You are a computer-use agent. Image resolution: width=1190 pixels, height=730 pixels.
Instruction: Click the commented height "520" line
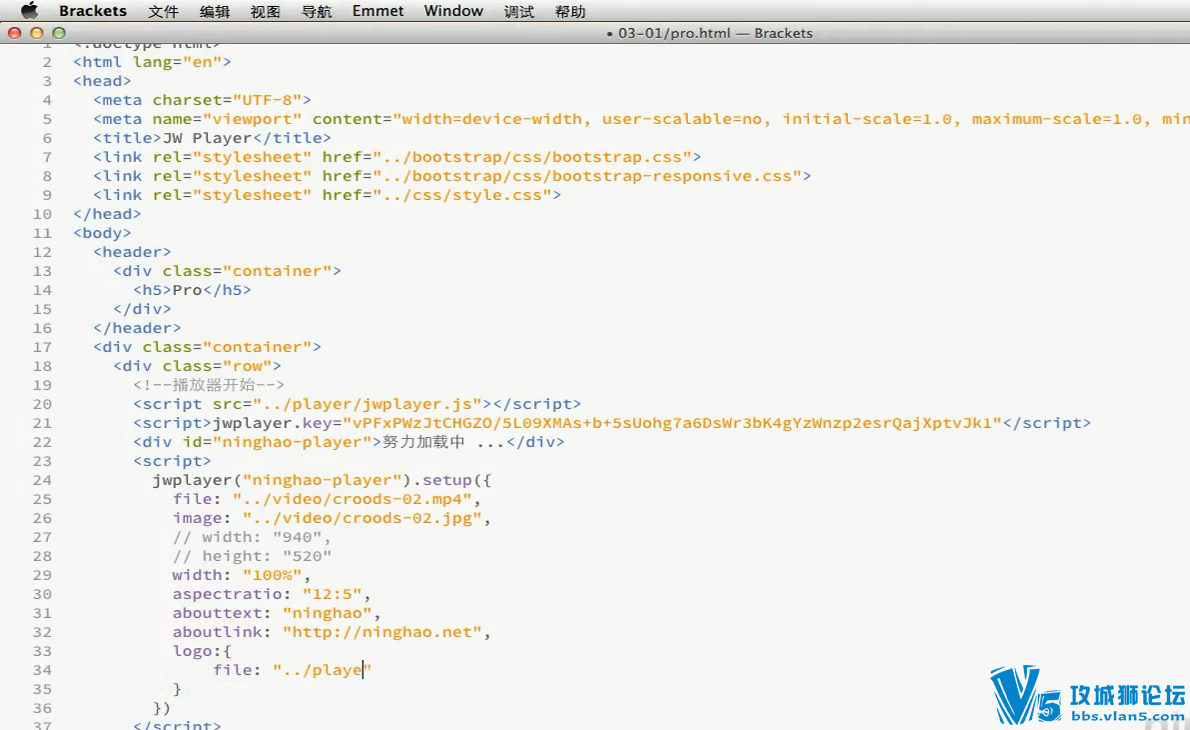click(x=251, y=556)
